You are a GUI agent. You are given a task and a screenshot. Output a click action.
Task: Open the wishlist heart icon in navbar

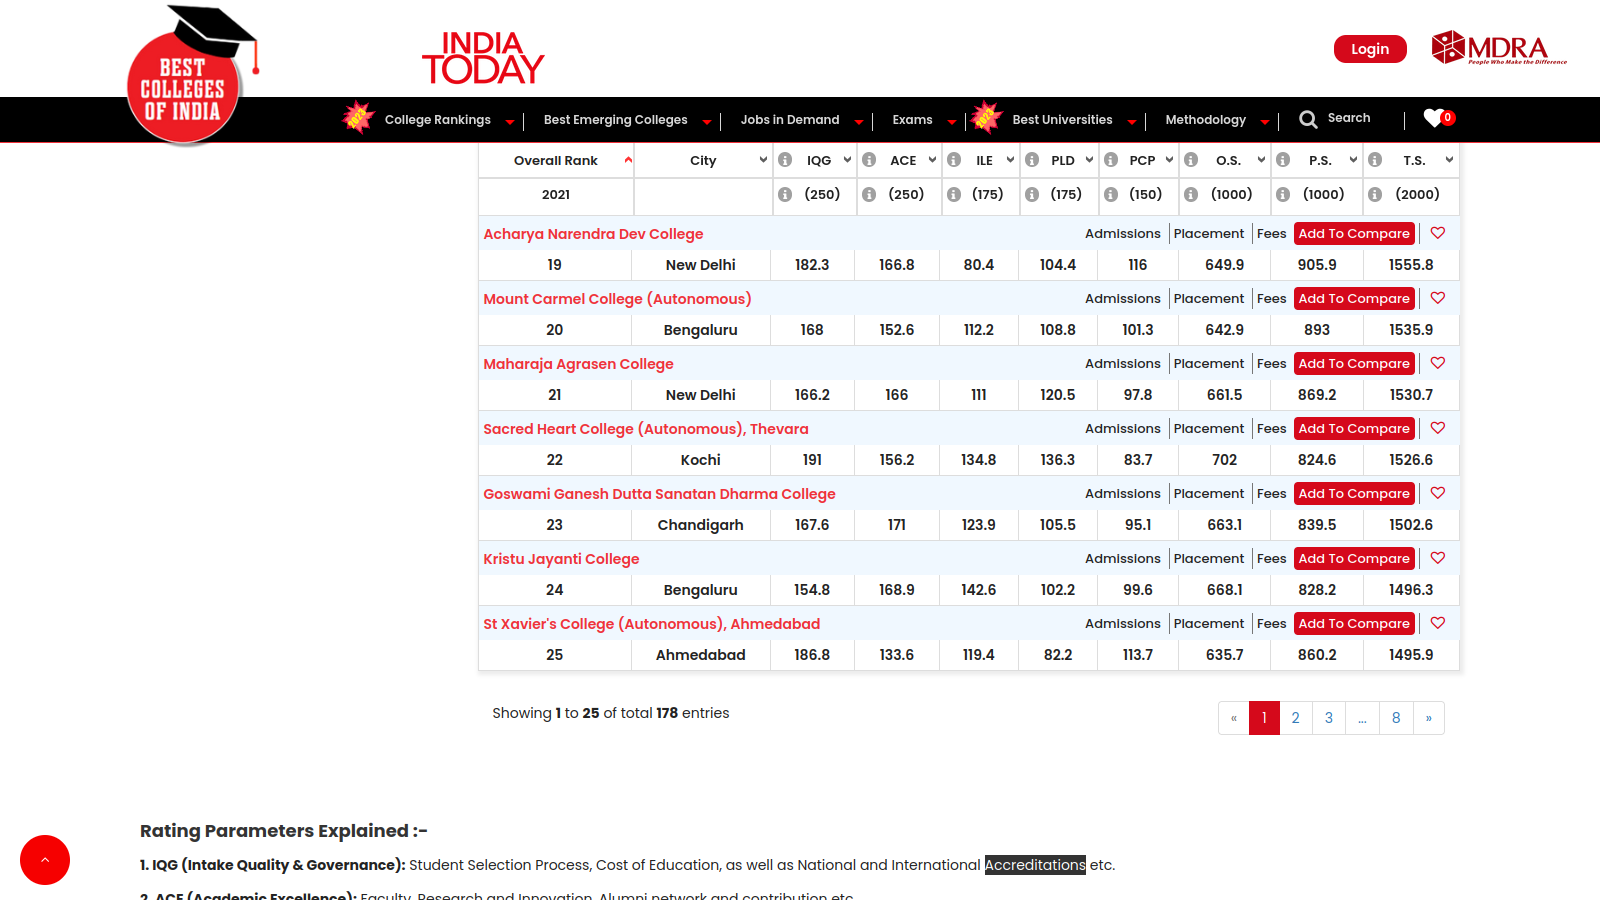pos(1433,118)
